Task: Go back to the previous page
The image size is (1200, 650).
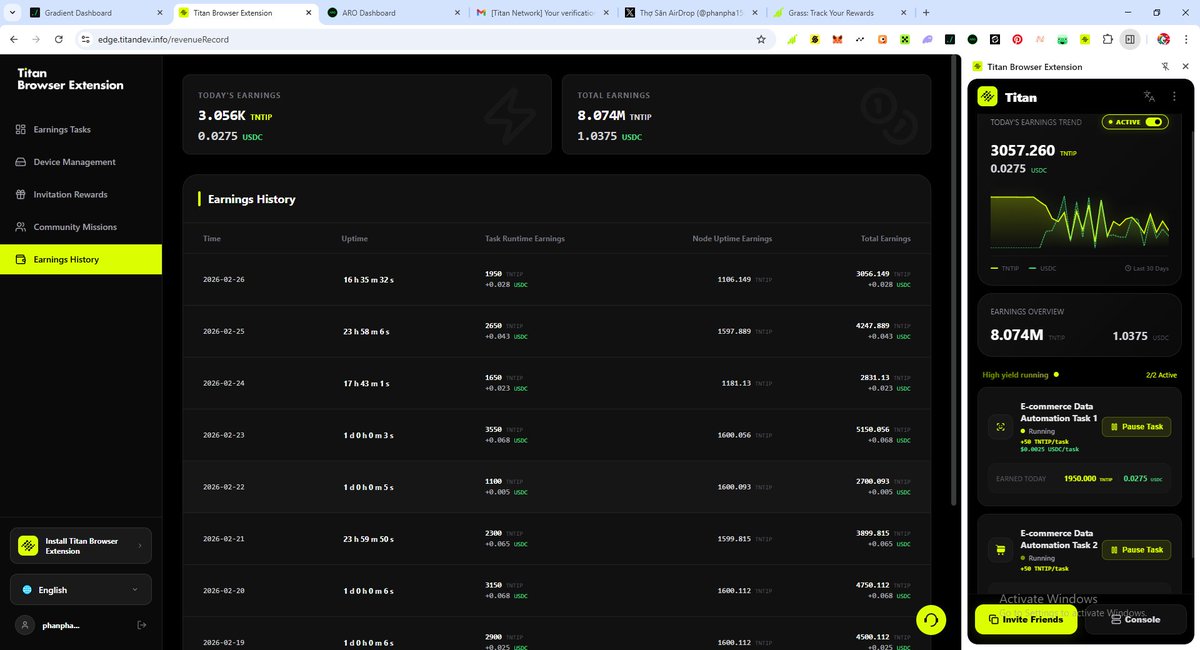Action: coord(14,39)
